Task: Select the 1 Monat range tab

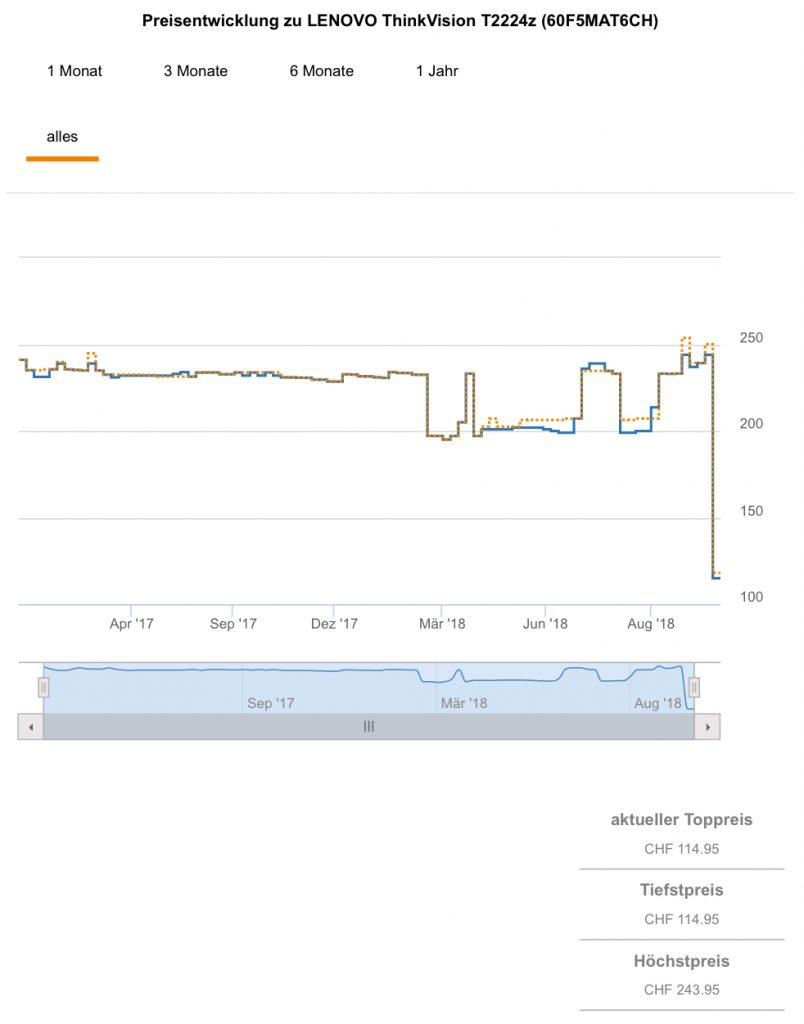Action: click(74, 71)
